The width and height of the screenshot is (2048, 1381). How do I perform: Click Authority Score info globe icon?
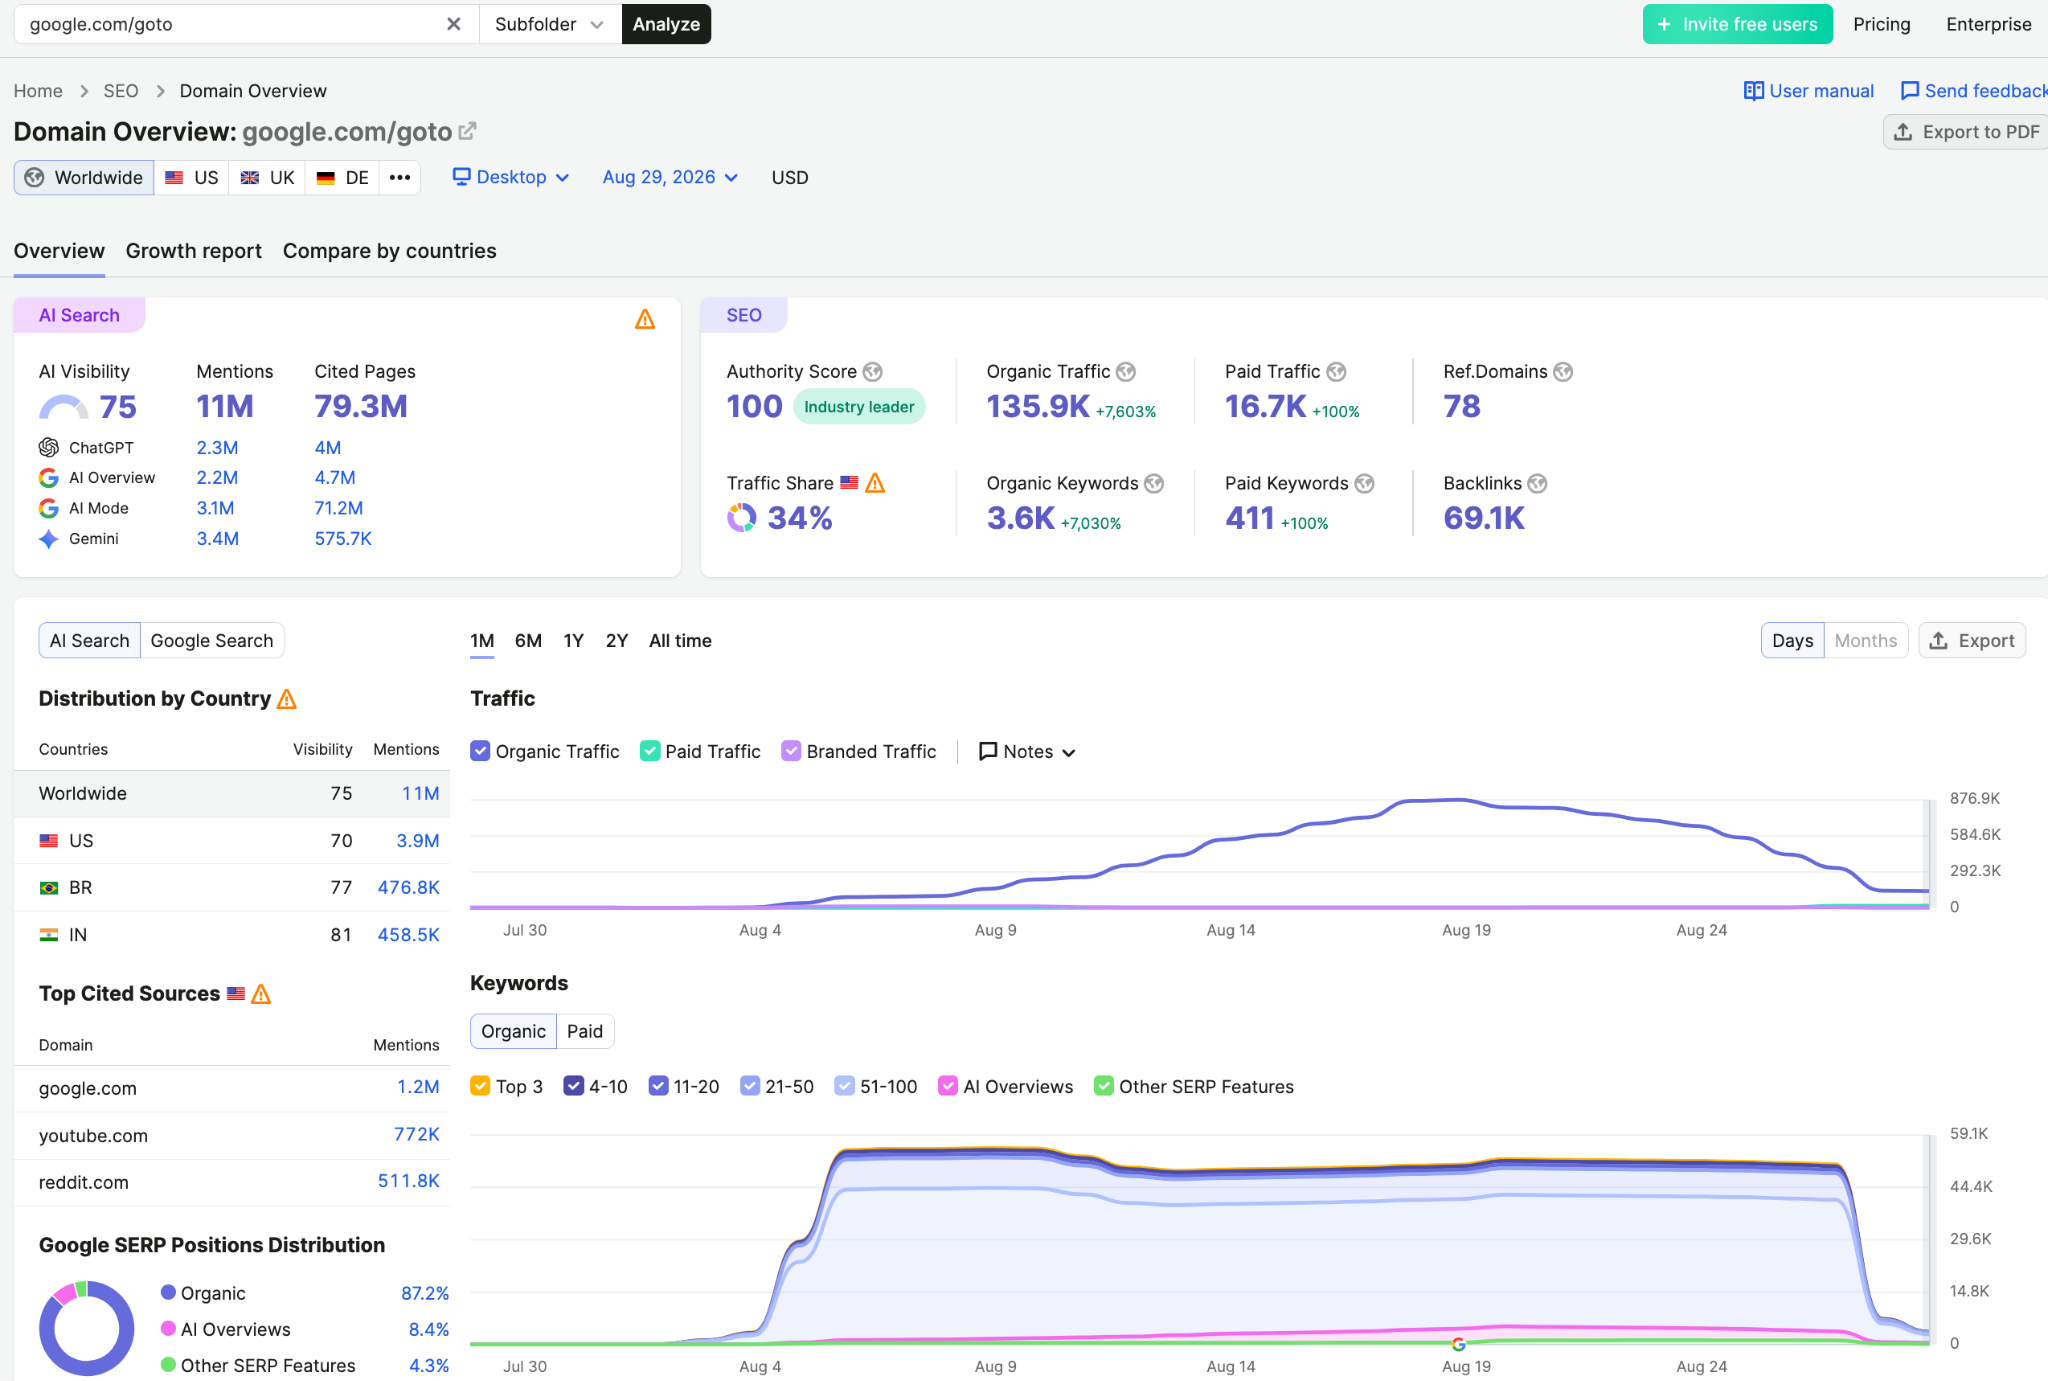tap(873, 372)
